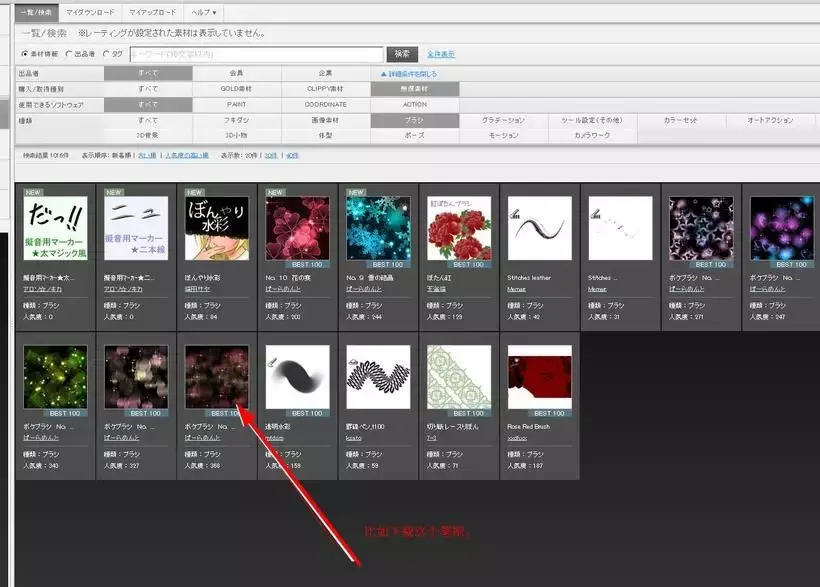Screen dimensions: 820x587
Task: Open the Rose Red Brush thumbnail
Action: 539,375
